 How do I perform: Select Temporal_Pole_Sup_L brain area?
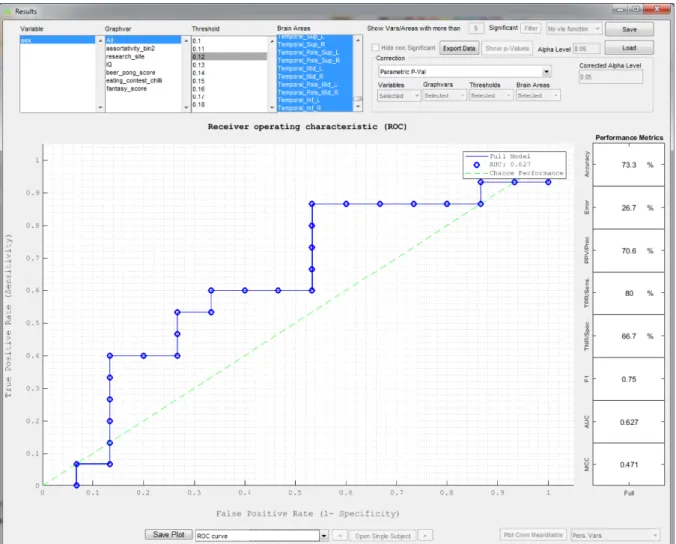point(315,52)
